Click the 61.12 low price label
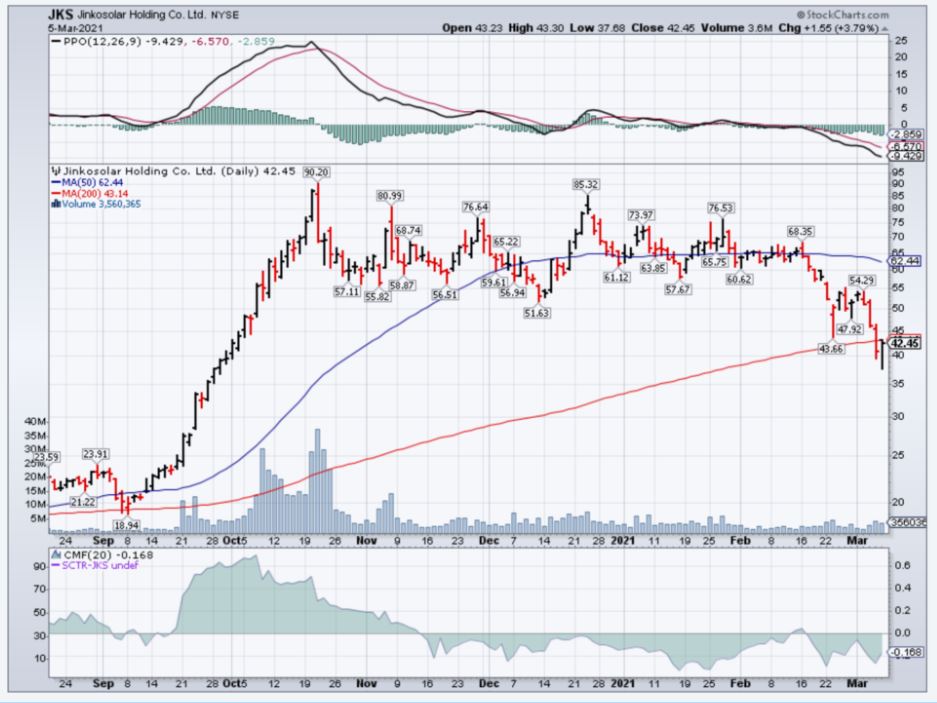The image size is (937, 703). [x=616, y=277]
